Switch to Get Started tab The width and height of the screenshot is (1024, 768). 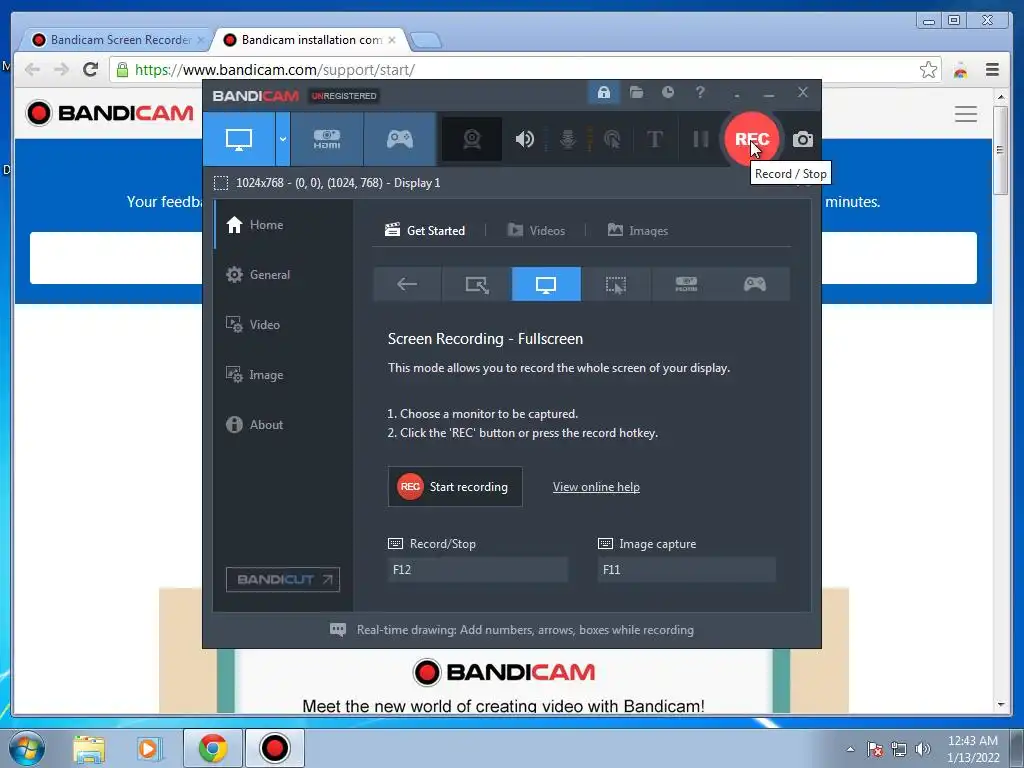pos(425,231)
